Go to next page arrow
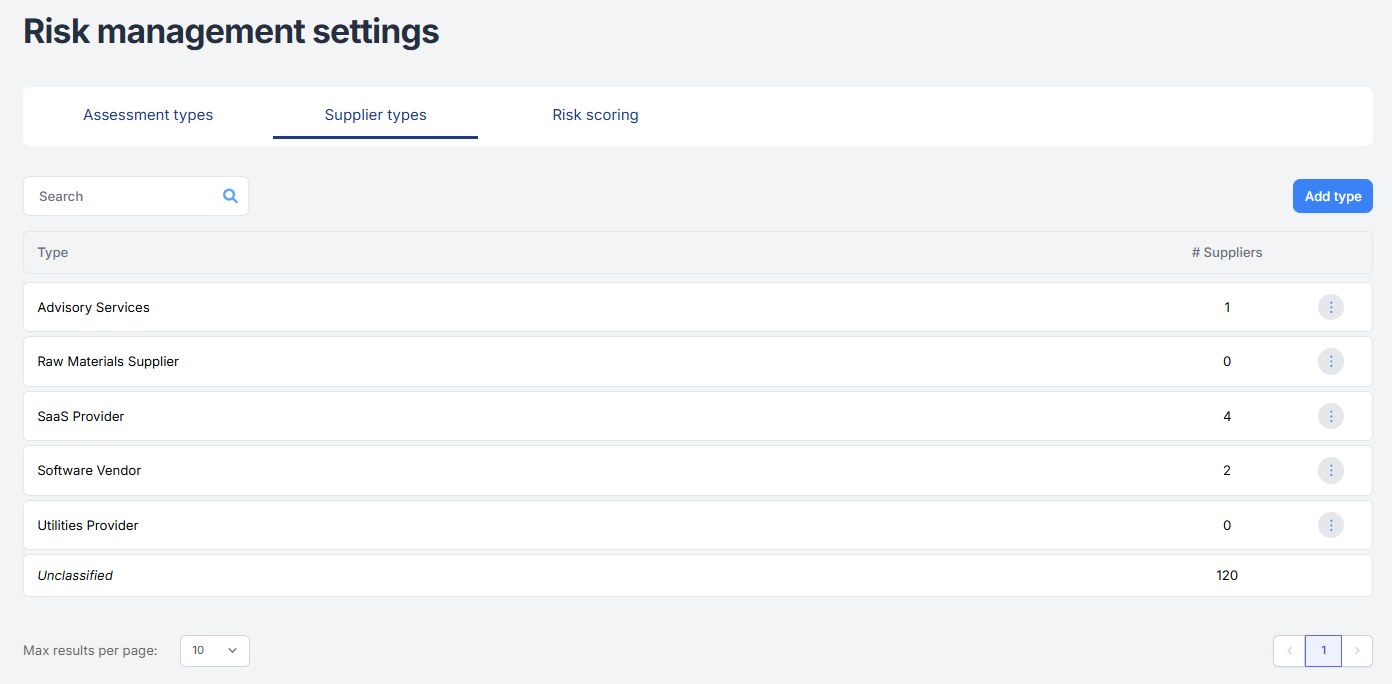Image resolution: width=1392 pixels, height=684 pixels. (1357, 651)
